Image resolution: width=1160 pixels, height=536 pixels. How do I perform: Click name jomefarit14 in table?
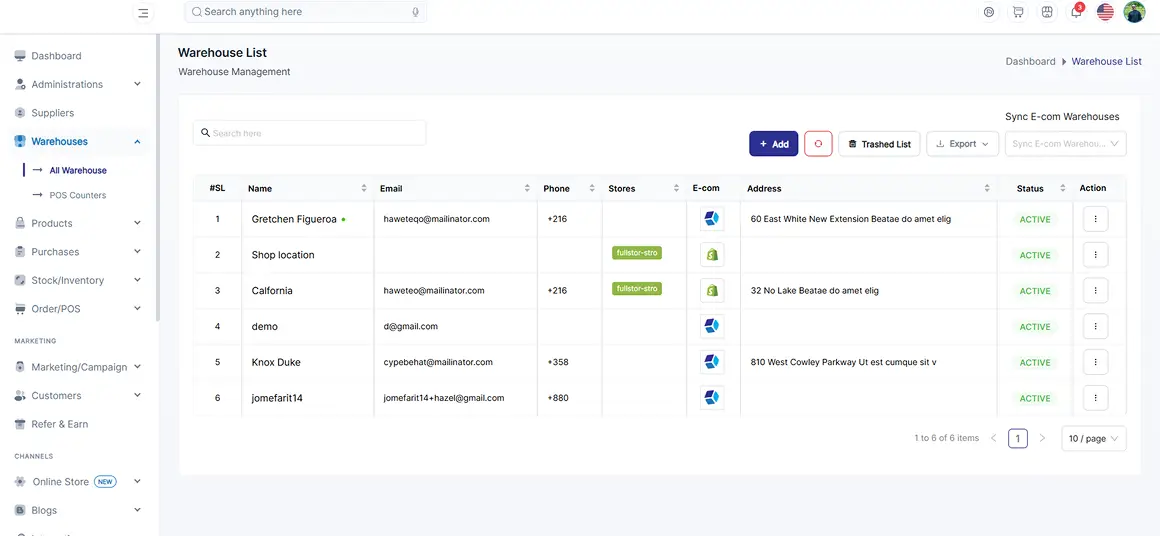277,398
